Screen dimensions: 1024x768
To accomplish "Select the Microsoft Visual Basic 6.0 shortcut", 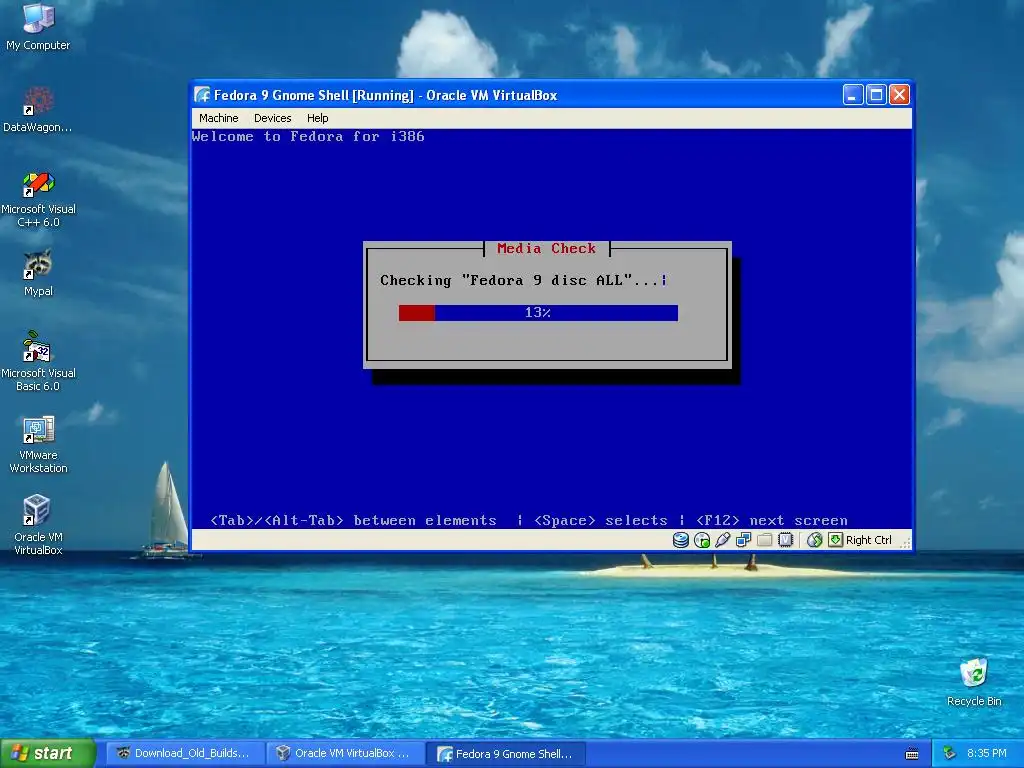I will coord(38,361).
